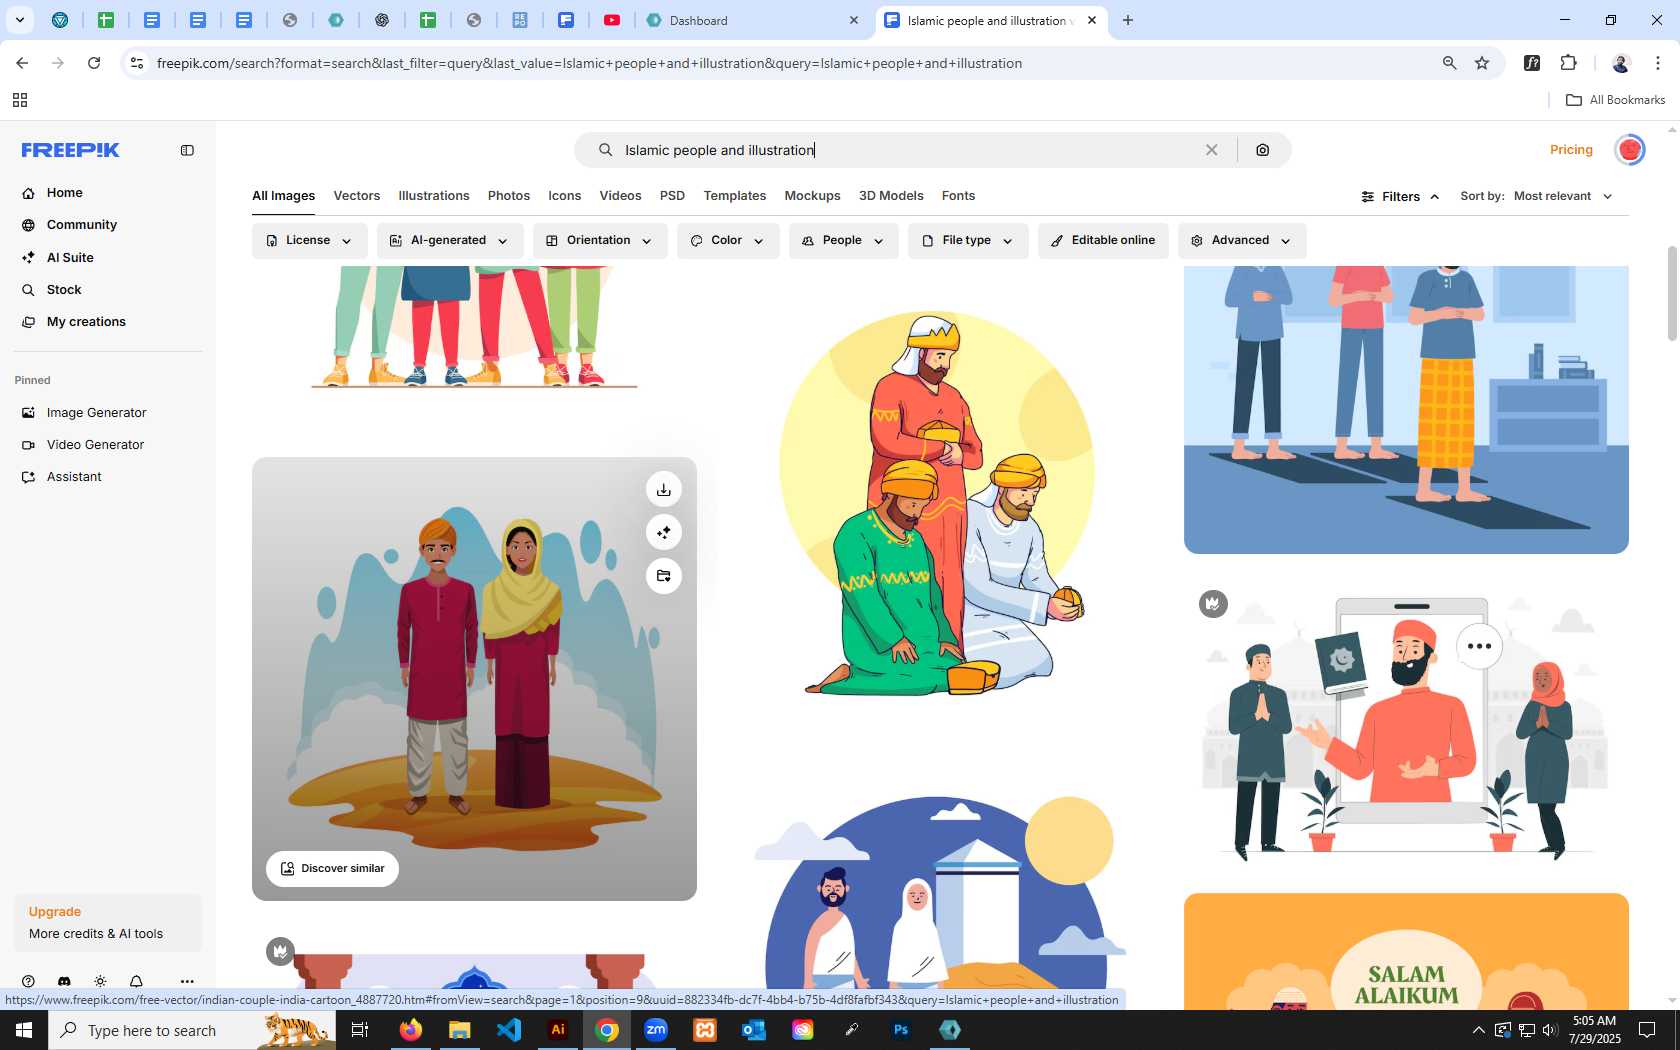Switch to the Photos tab
The width and height of the screenshot is (1680, 1050).
tap(509, 196)
